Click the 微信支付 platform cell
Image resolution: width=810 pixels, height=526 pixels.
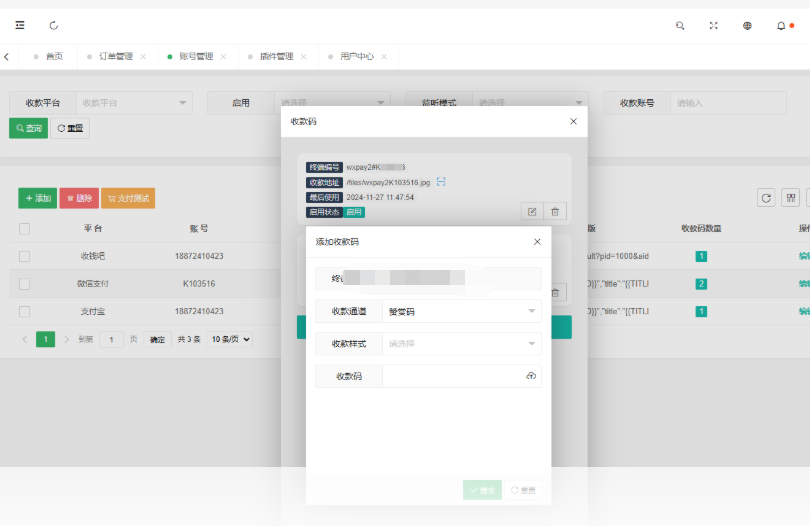coord(93,284)
